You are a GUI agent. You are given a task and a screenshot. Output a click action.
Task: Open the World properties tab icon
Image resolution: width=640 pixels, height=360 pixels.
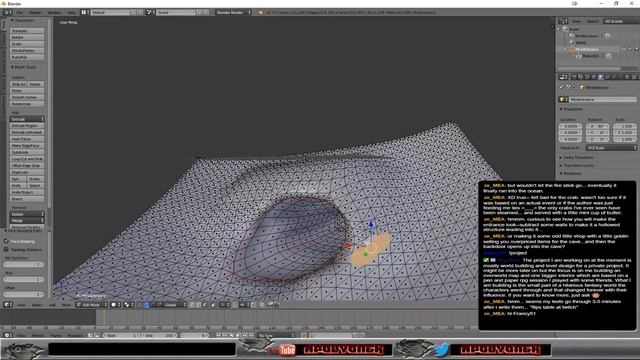pos(594,77)
